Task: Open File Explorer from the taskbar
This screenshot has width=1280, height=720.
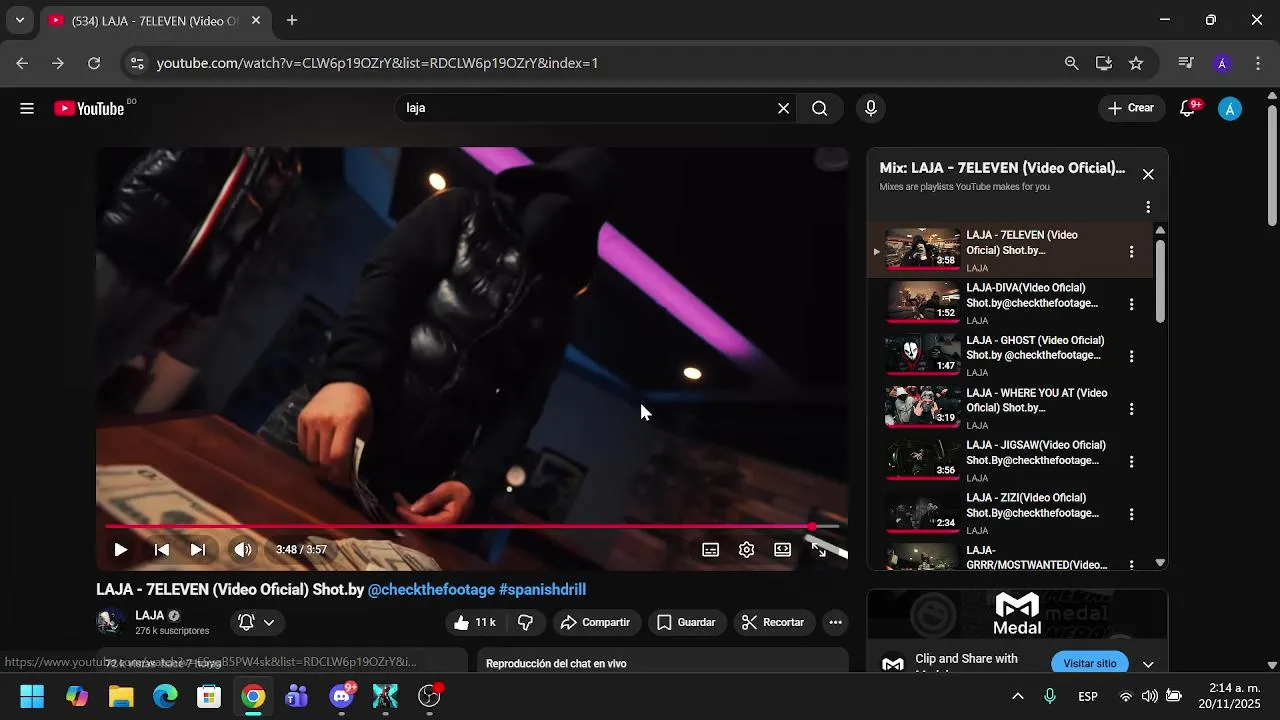Action: tap(121, 696)
